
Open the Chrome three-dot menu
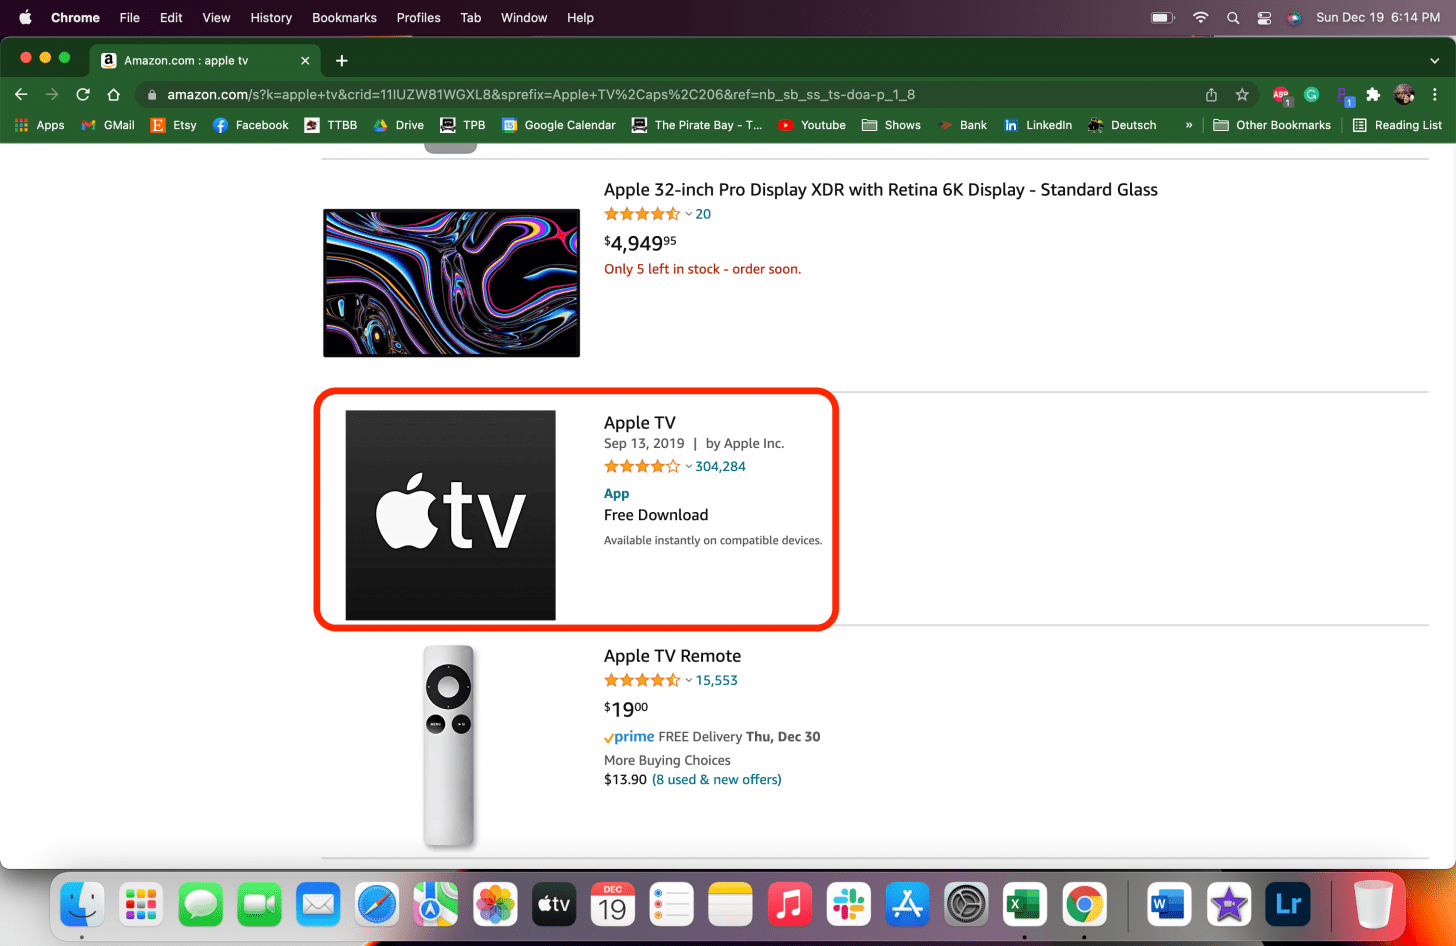(1435, 94)
